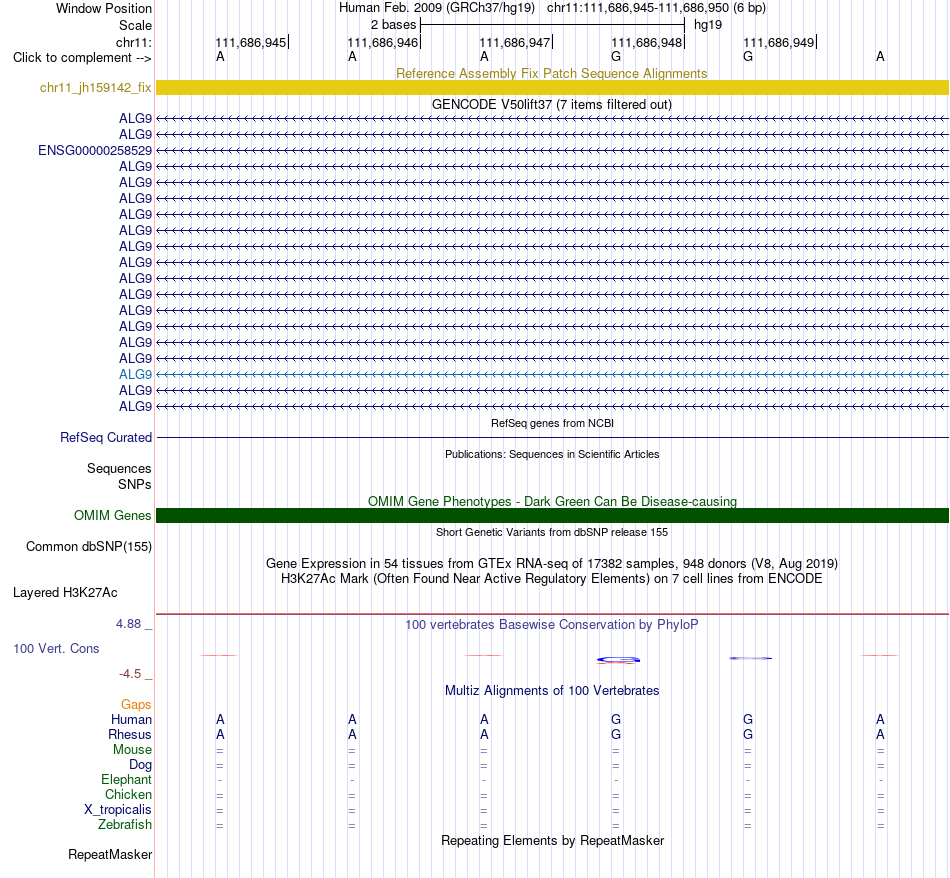This screenshot has width=950, height=878.
Task: Select the yellow chr11_jh159142_fix alignment bar
Action: coord(552,87)
